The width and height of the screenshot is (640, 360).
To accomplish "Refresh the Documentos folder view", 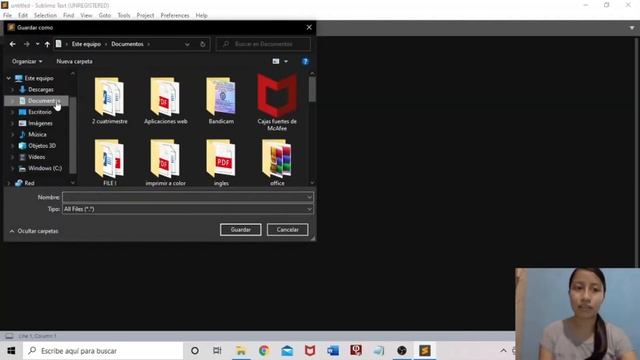I will coord(203,44).
